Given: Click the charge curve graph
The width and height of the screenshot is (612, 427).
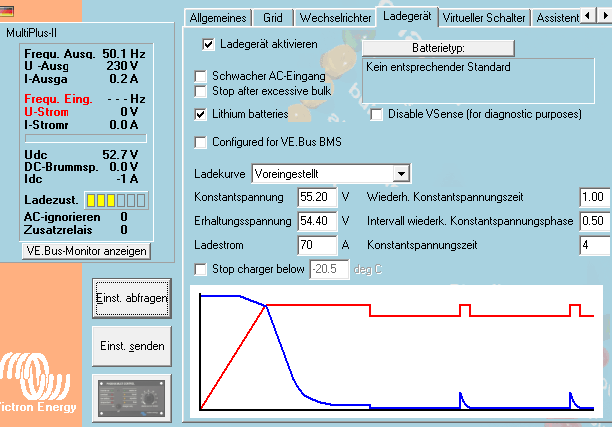Looking at the screenshot, I should (396, 351).
